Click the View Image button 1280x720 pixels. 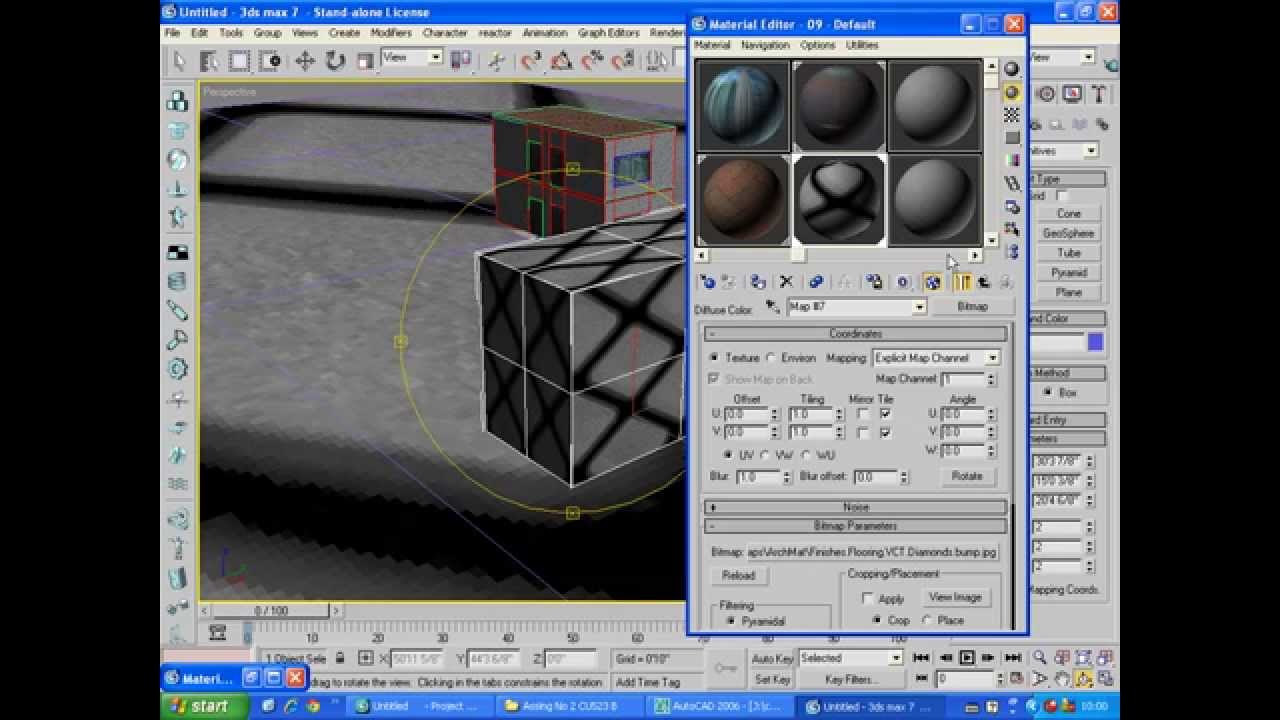tap(955, 597)
